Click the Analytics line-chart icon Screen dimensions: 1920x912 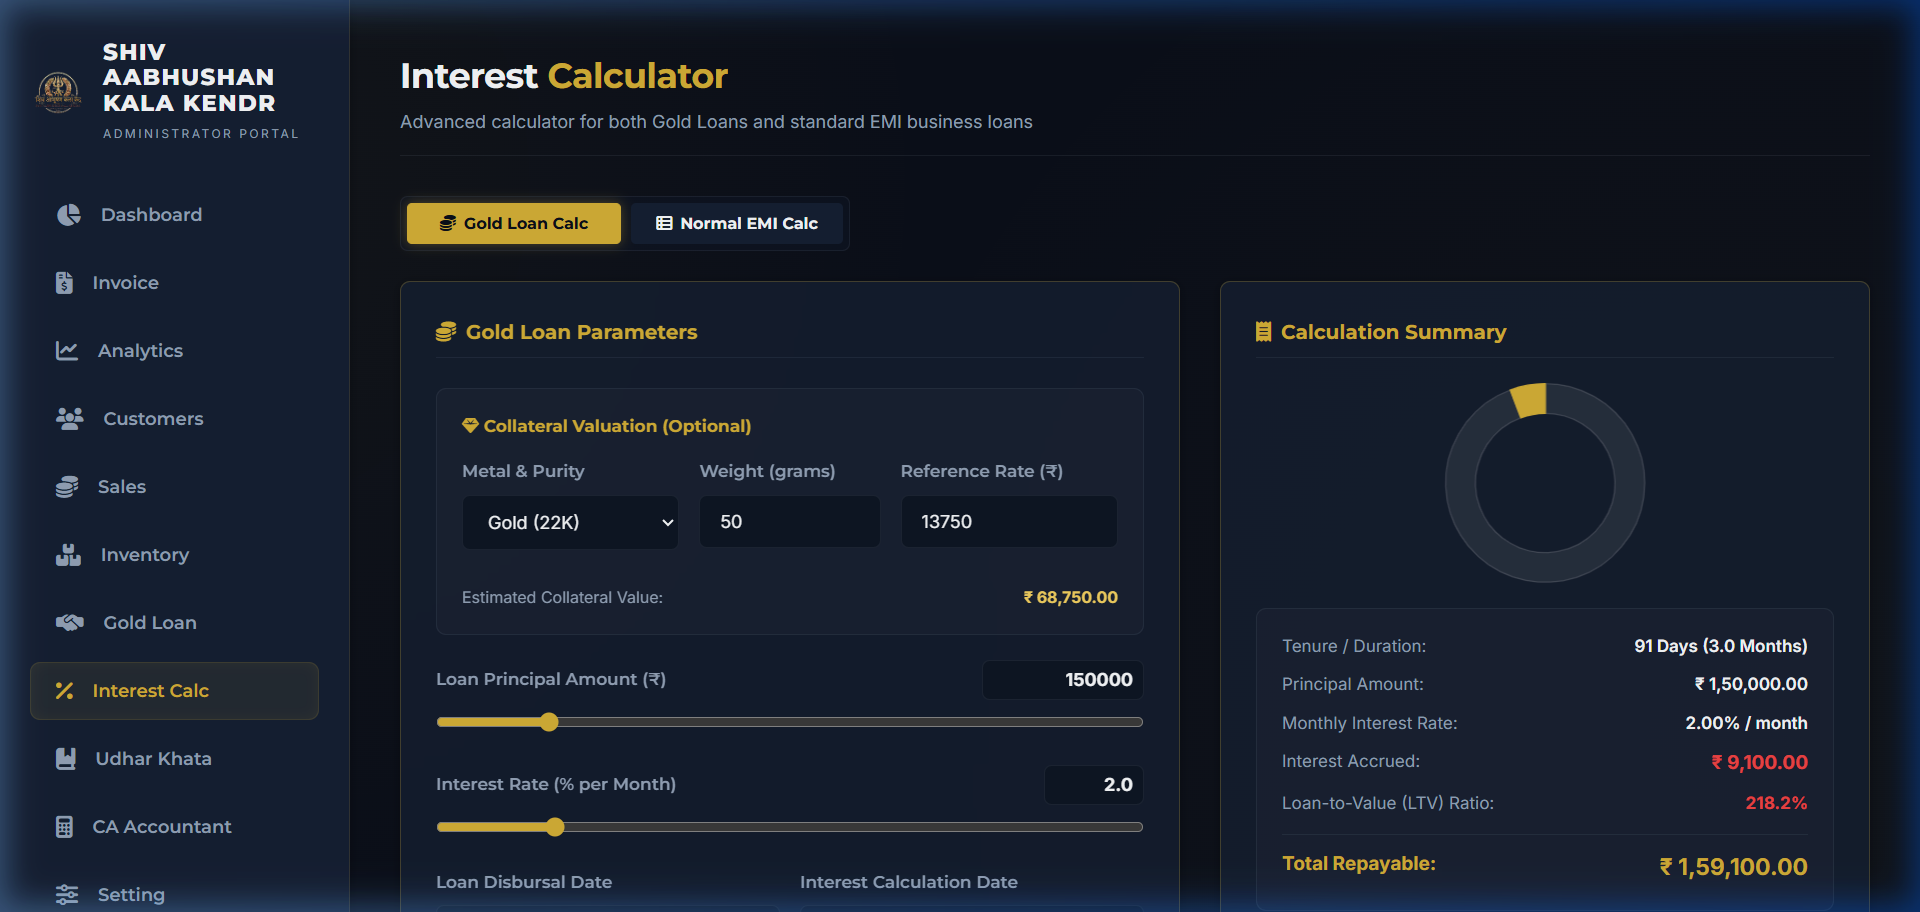coord(67,351)
